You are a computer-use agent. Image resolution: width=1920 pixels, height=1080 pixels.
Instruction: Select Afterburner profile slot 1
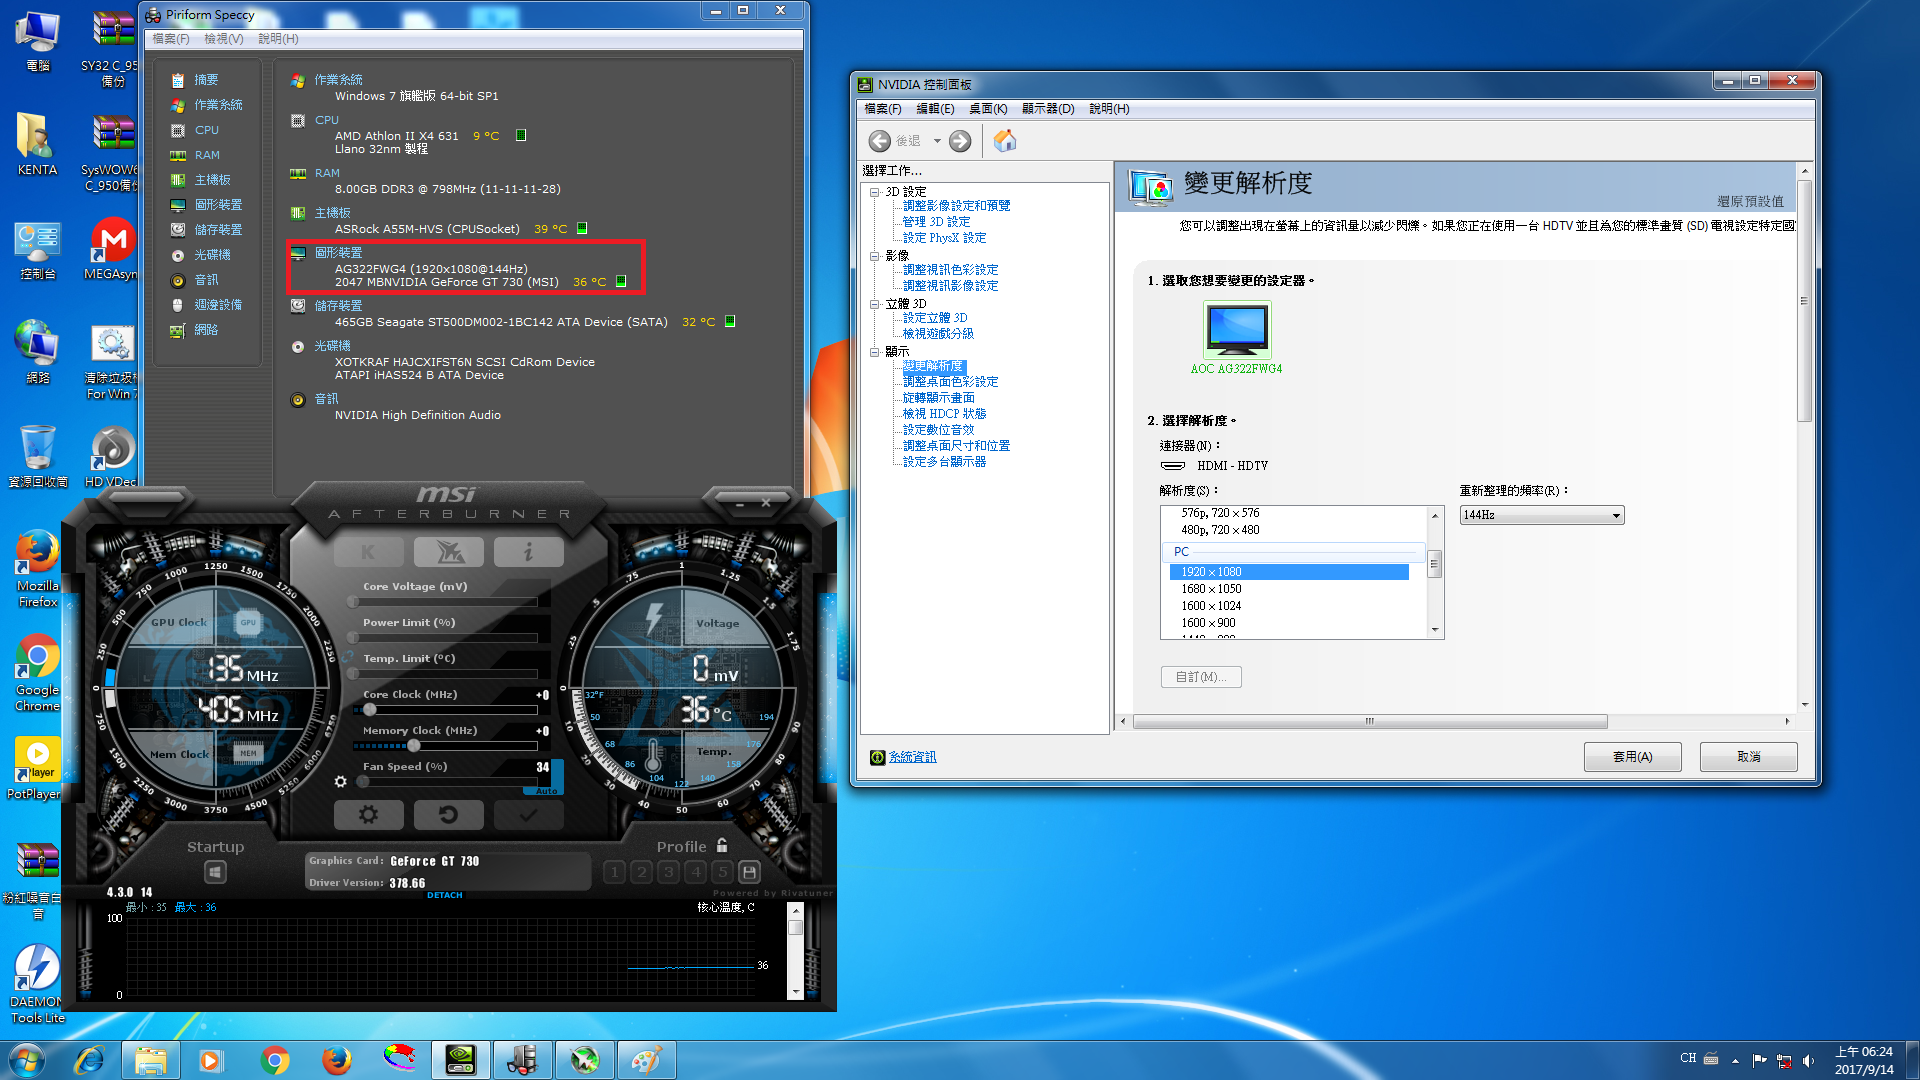tap(615, 872)
